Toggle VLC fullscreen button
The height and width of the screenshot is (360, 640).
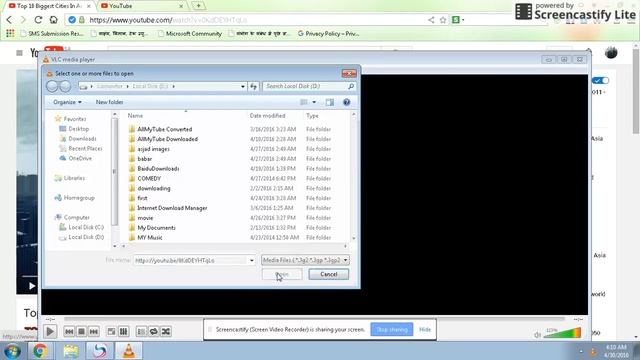tap(111, 331)
